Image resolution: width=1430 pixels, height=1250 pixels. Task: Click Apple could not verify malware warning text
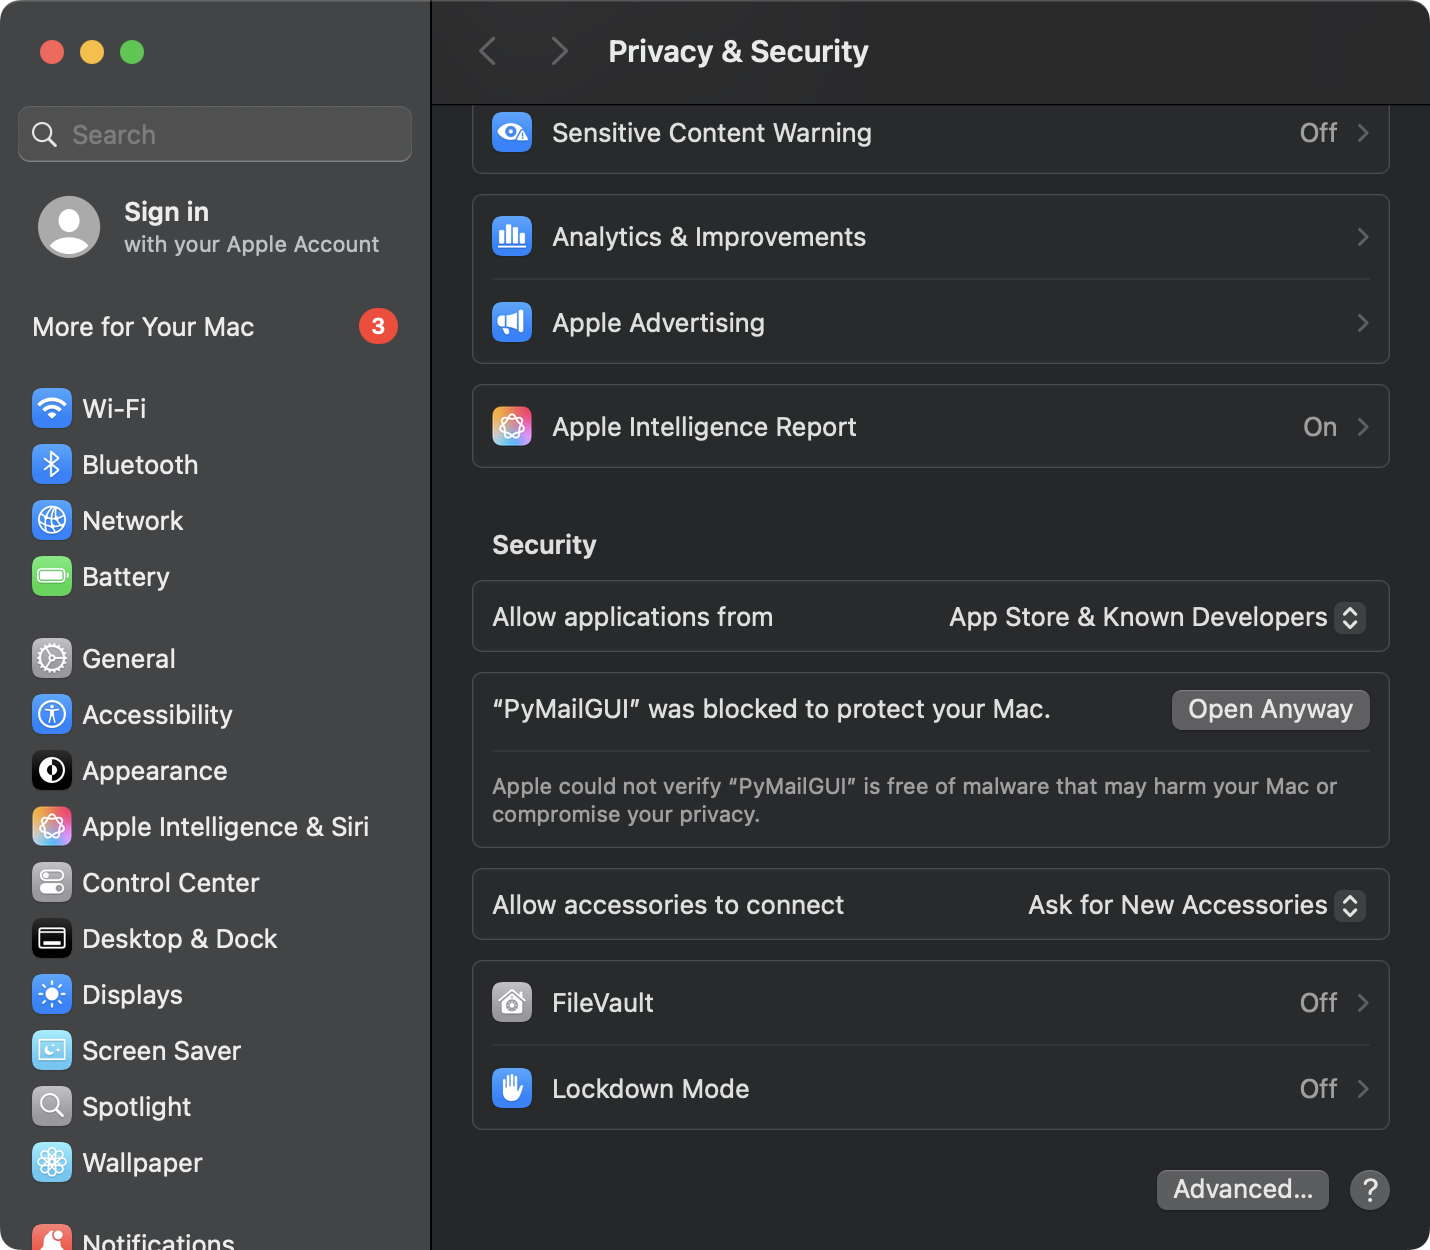click(914, 800)
